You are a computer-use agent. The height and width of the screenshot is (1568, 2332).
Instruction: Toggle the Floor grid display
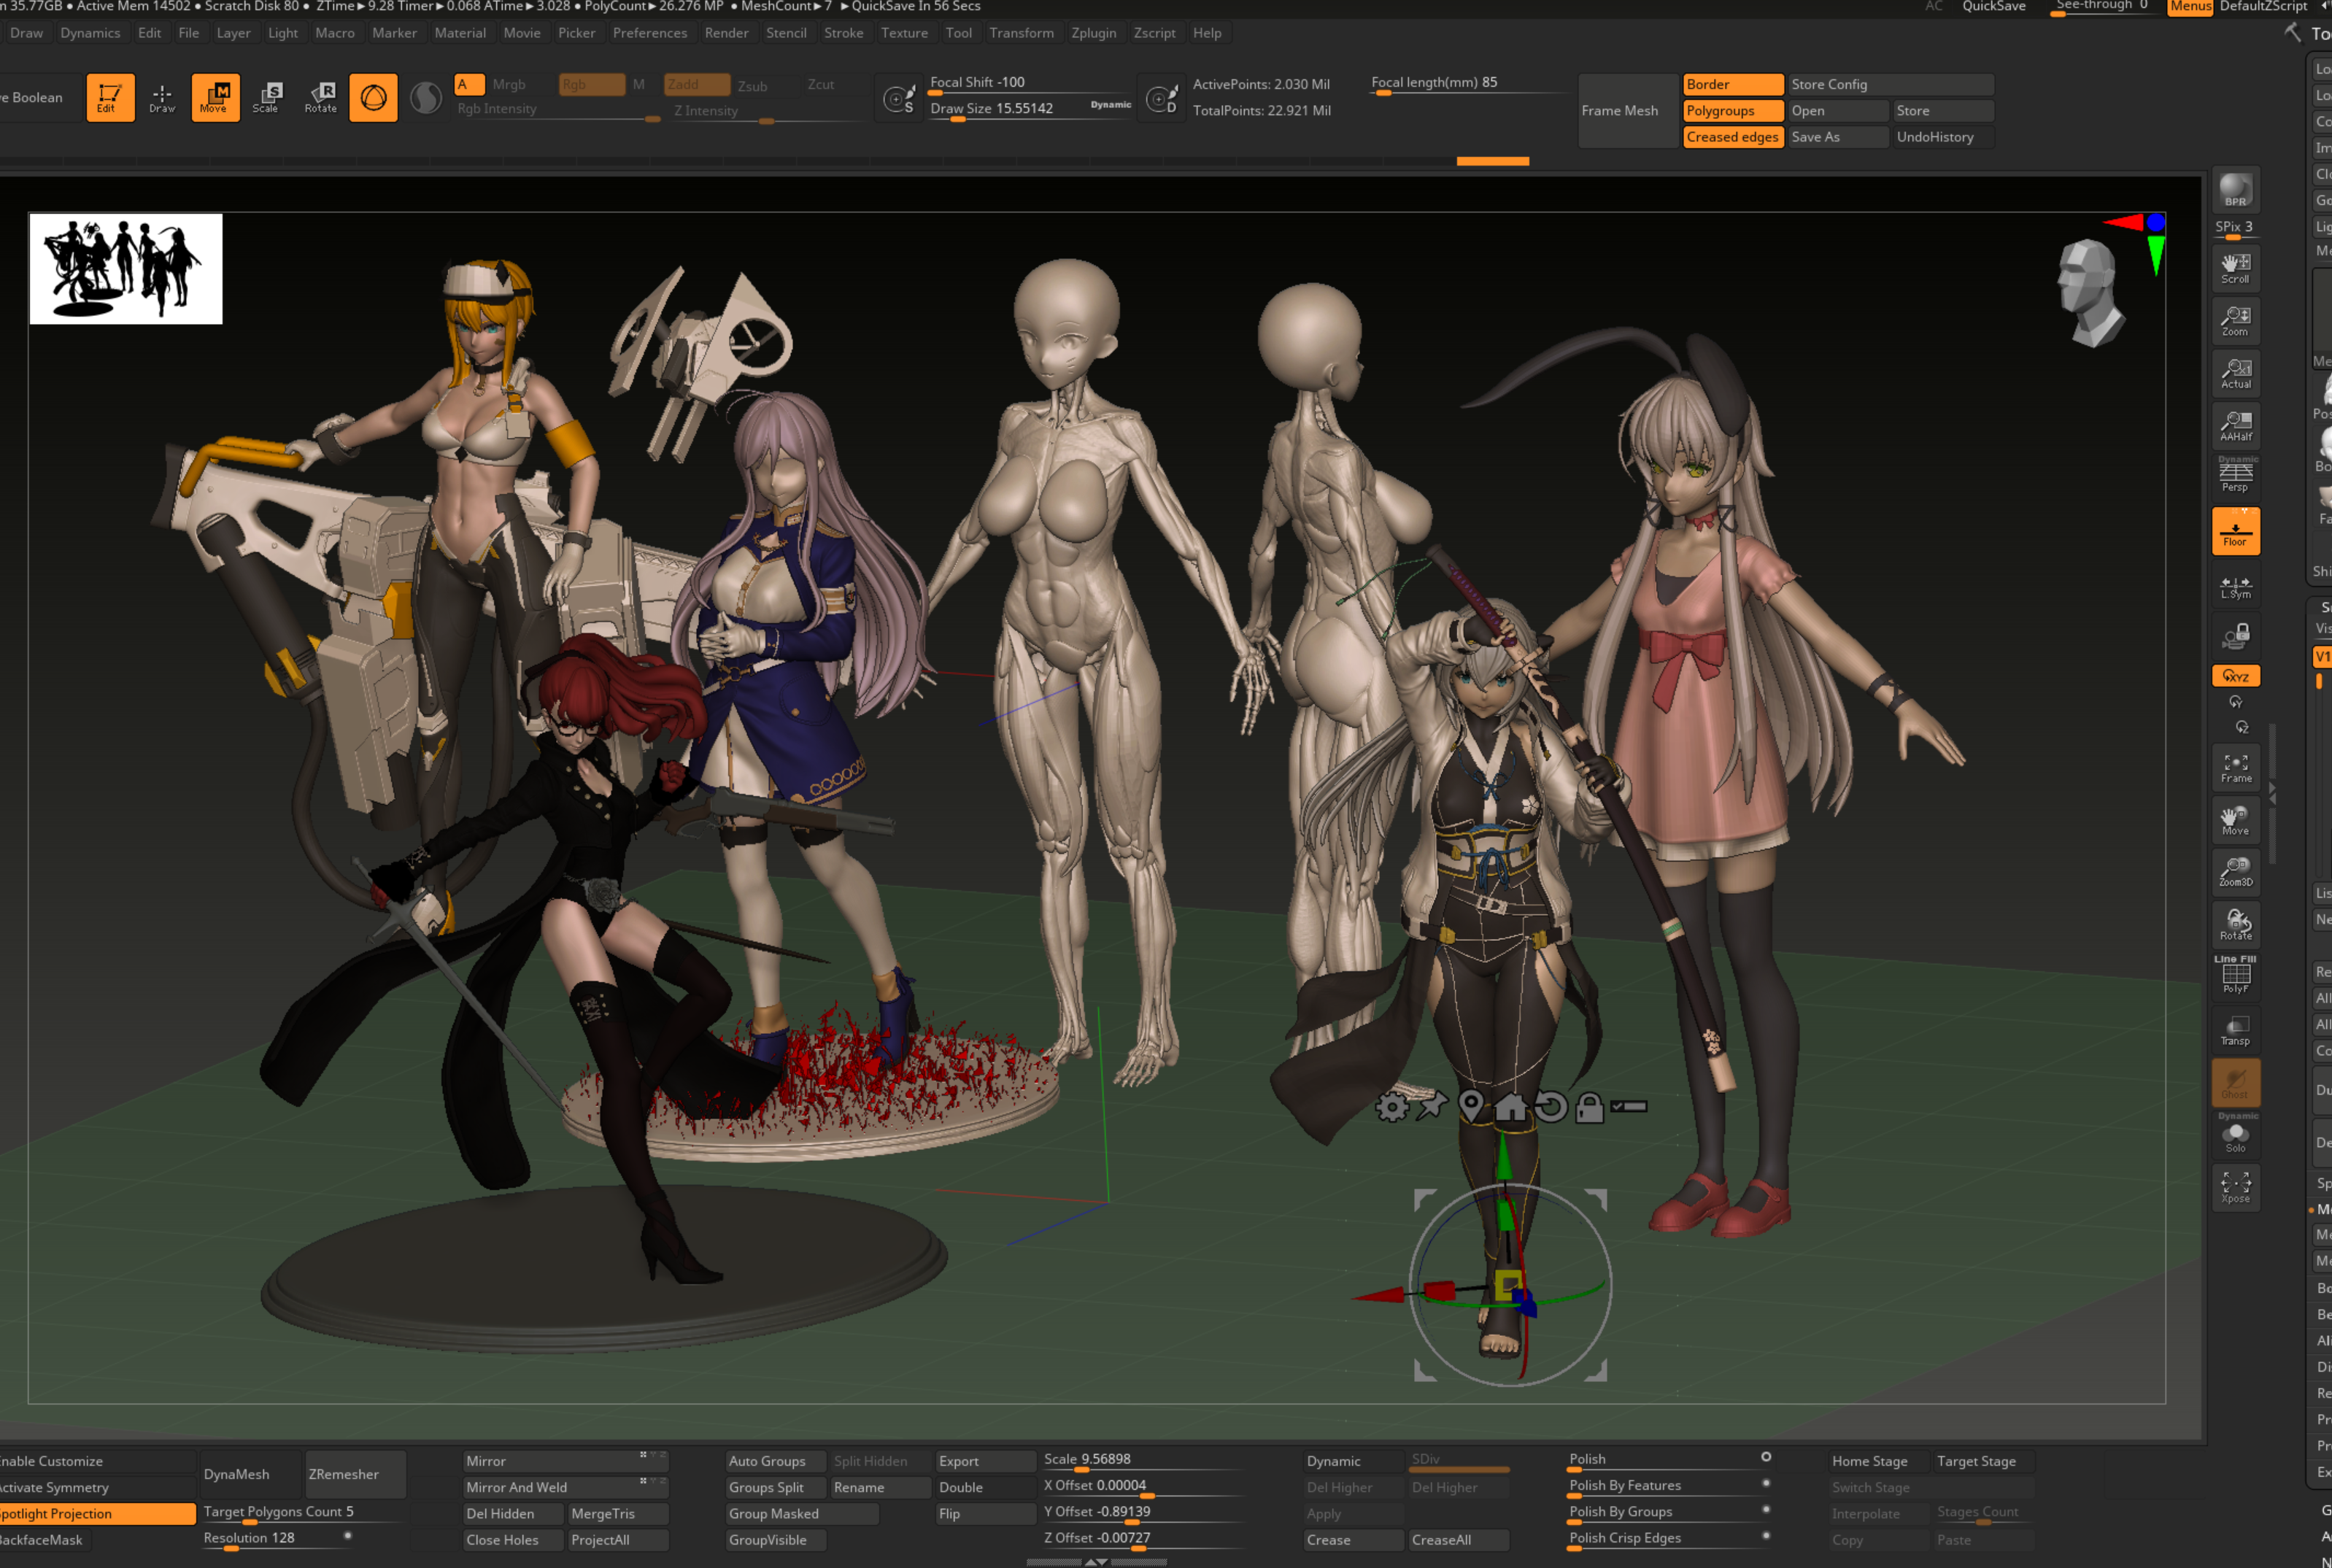tap(2236, 532)
